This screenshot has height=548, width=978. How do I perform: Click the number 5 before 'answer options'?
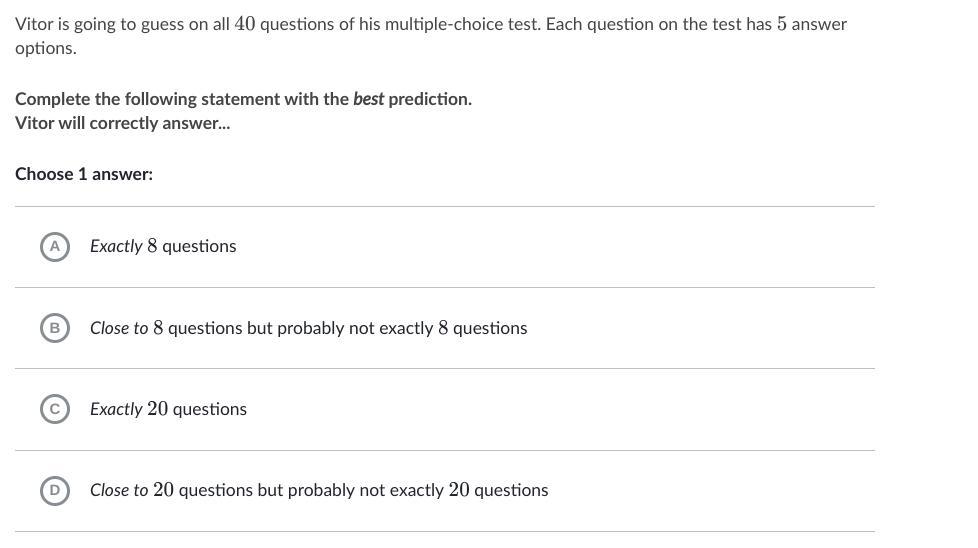[782, 24]
